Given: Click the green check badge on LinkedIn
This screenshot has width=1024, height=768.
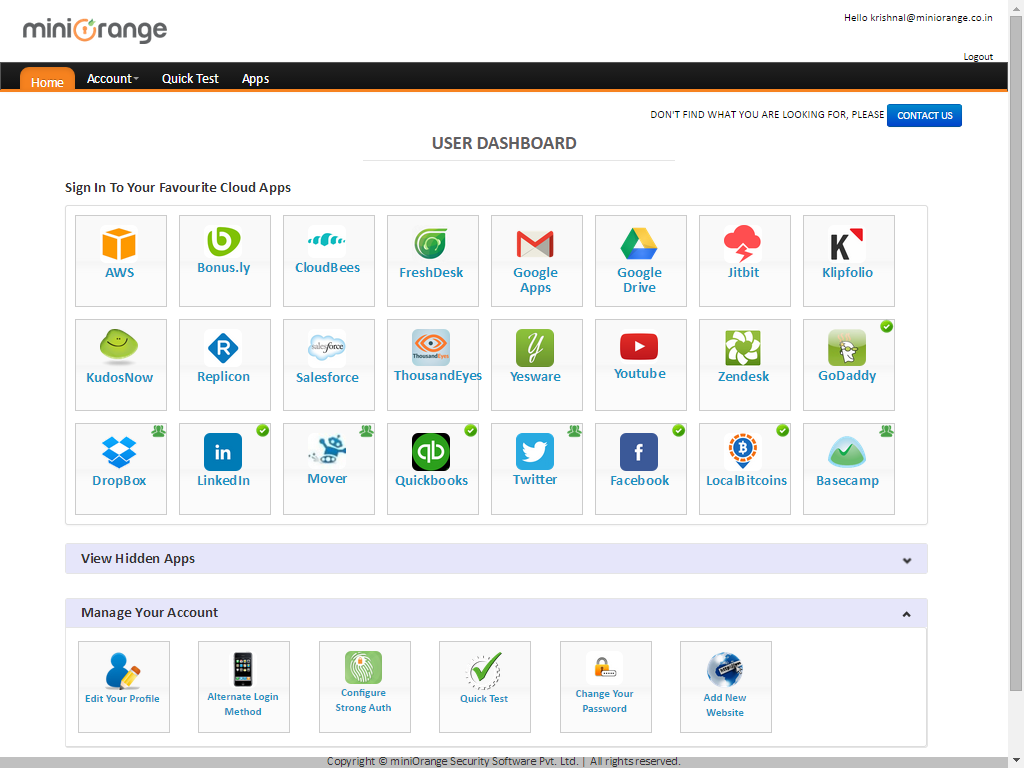Looking at the screenshot, I should [x=262, y=431].
